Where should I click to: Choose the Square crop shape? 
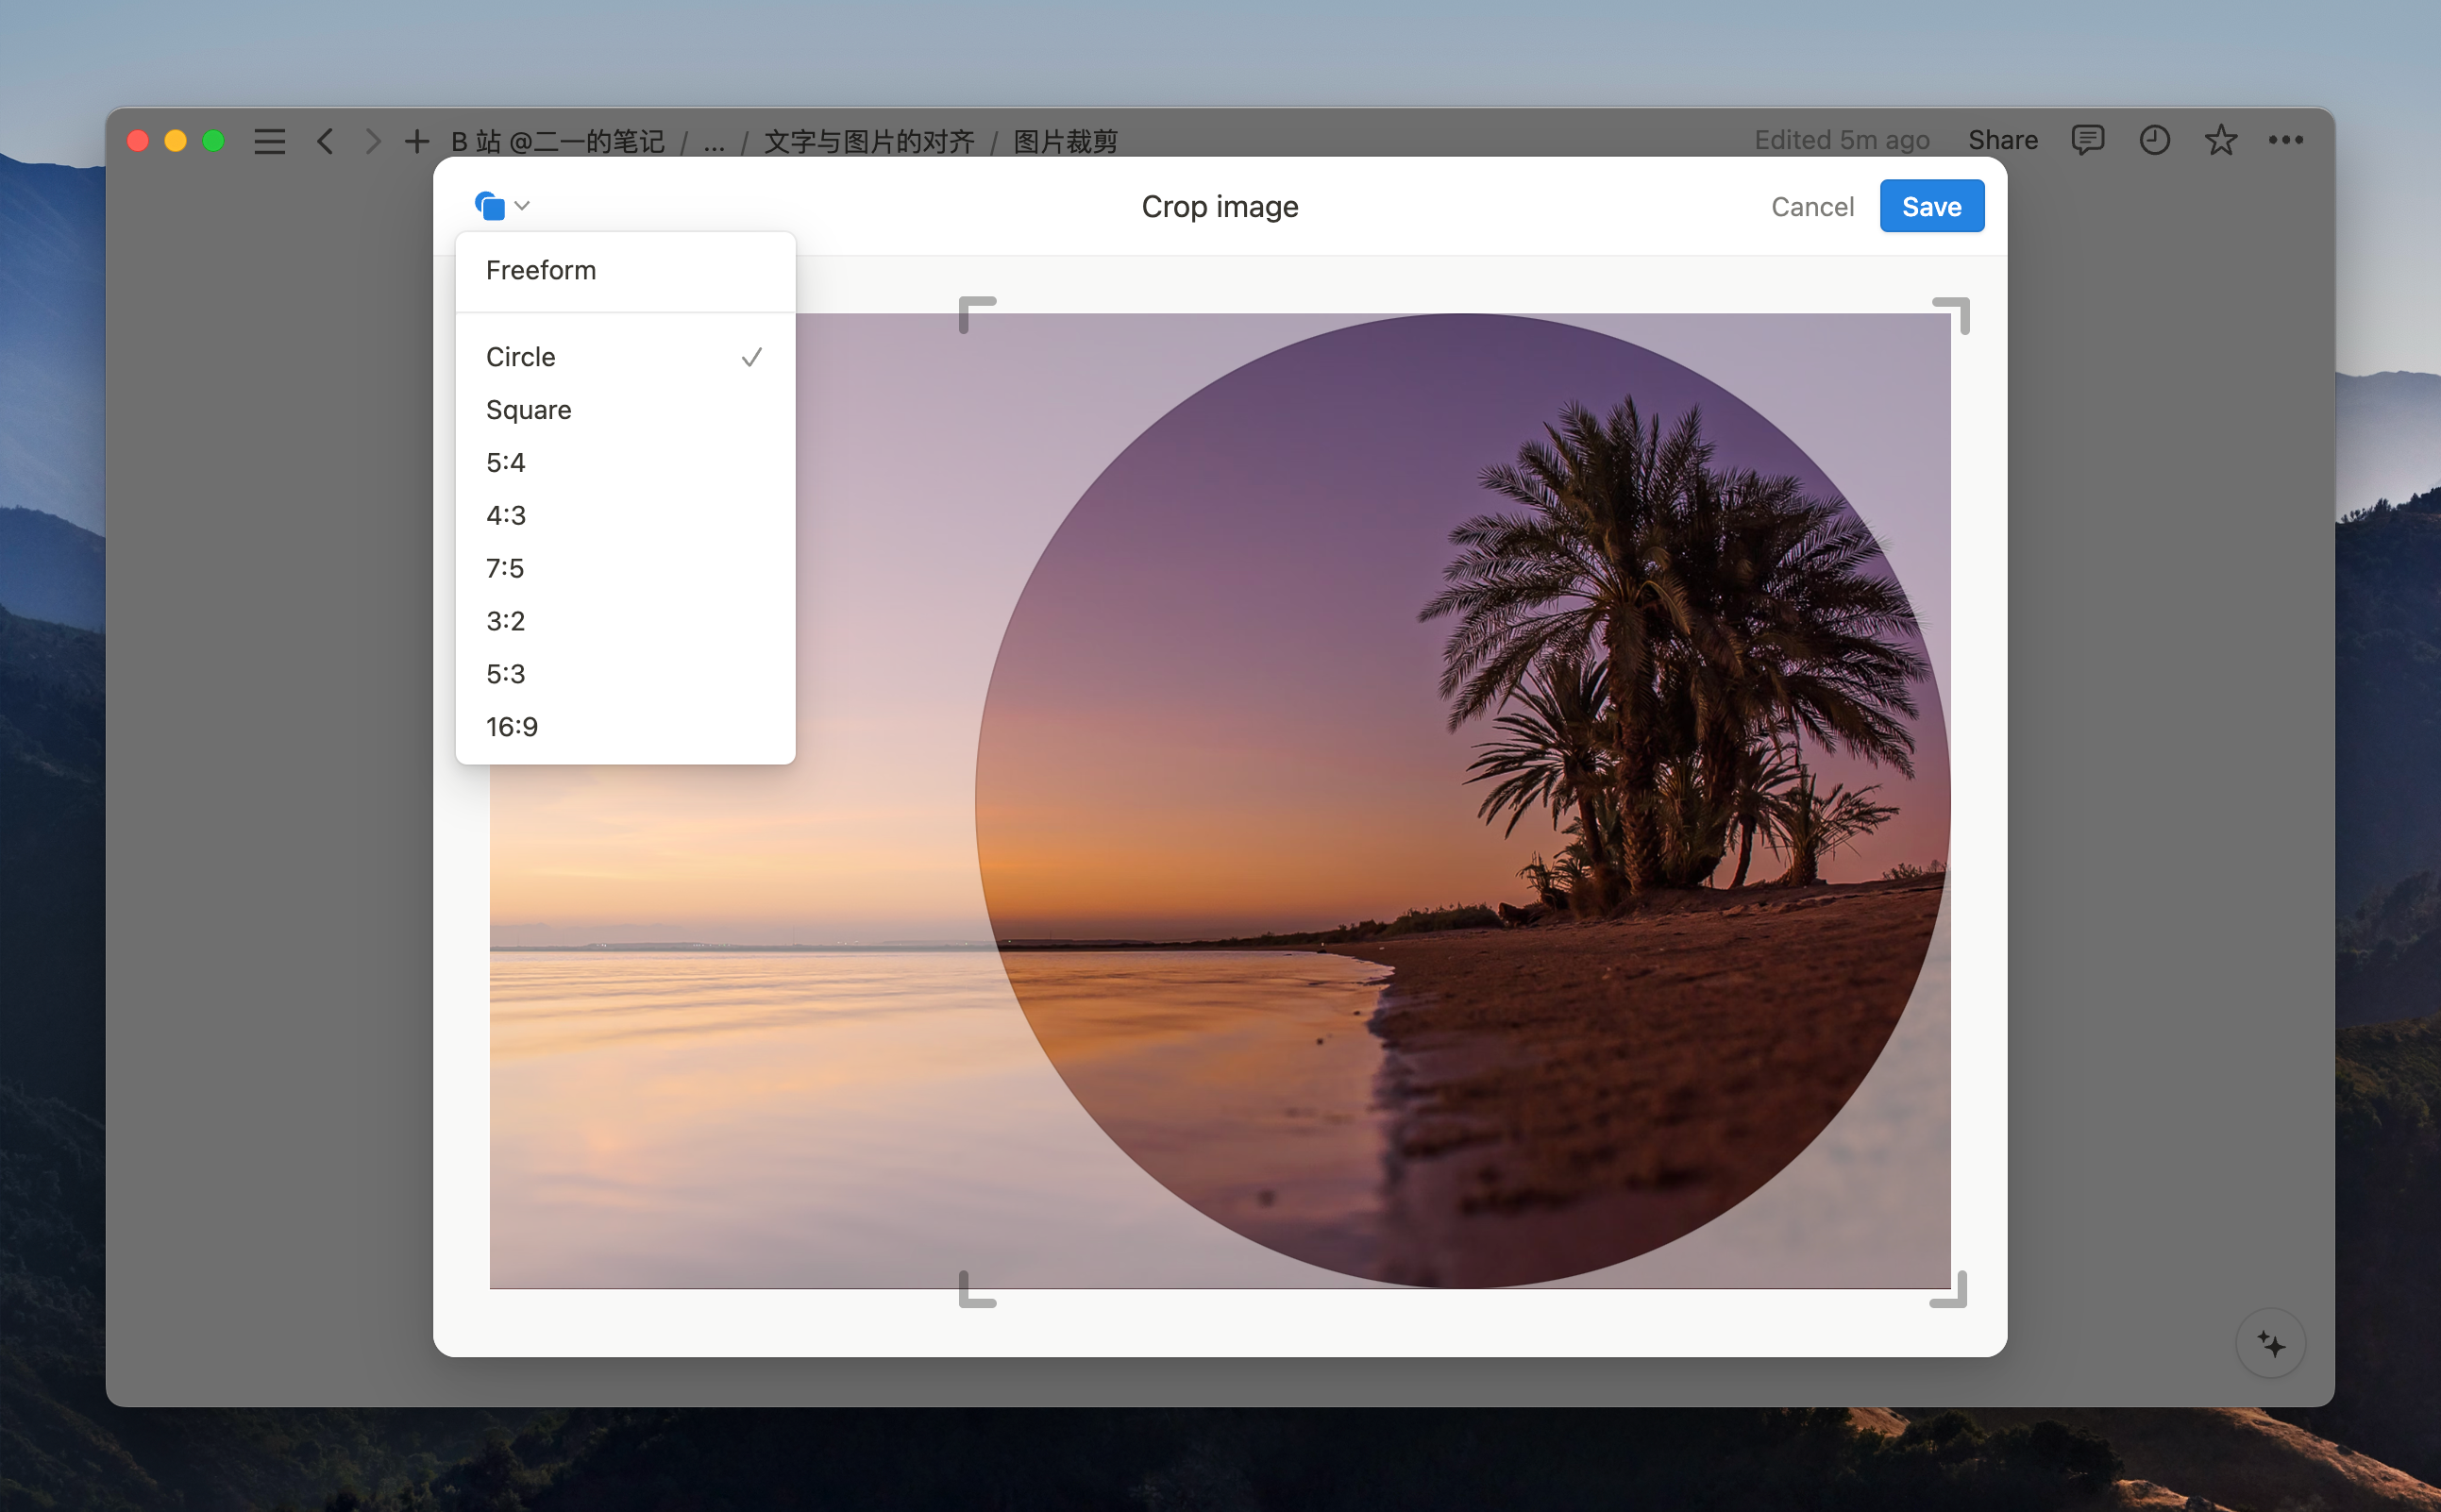528,410
